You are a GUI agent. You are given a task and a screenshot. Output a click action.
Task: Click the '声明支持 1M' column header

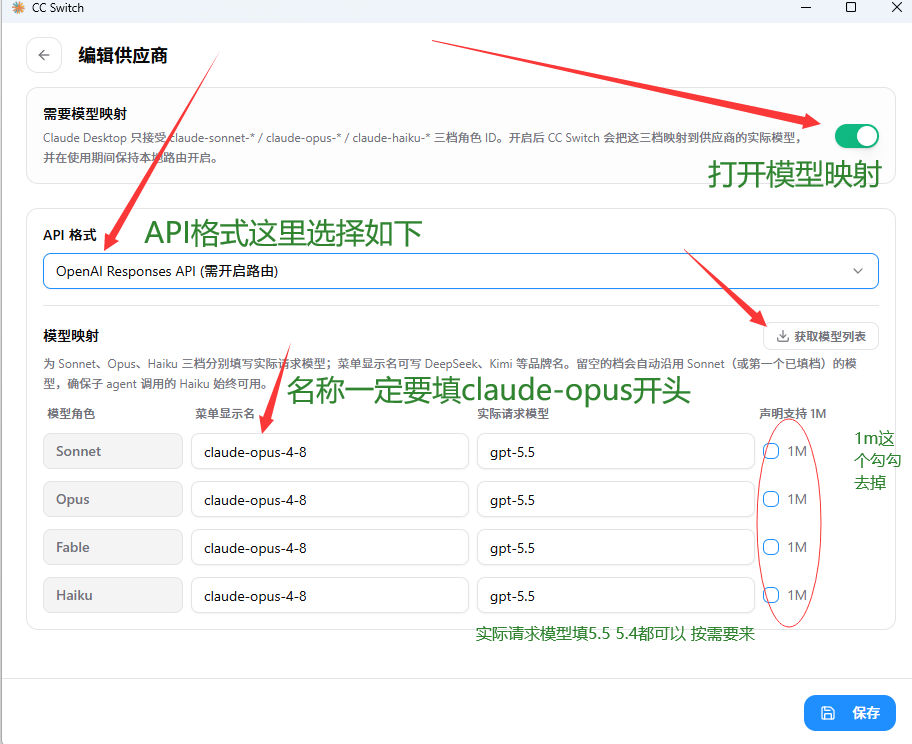coord(793,414)
